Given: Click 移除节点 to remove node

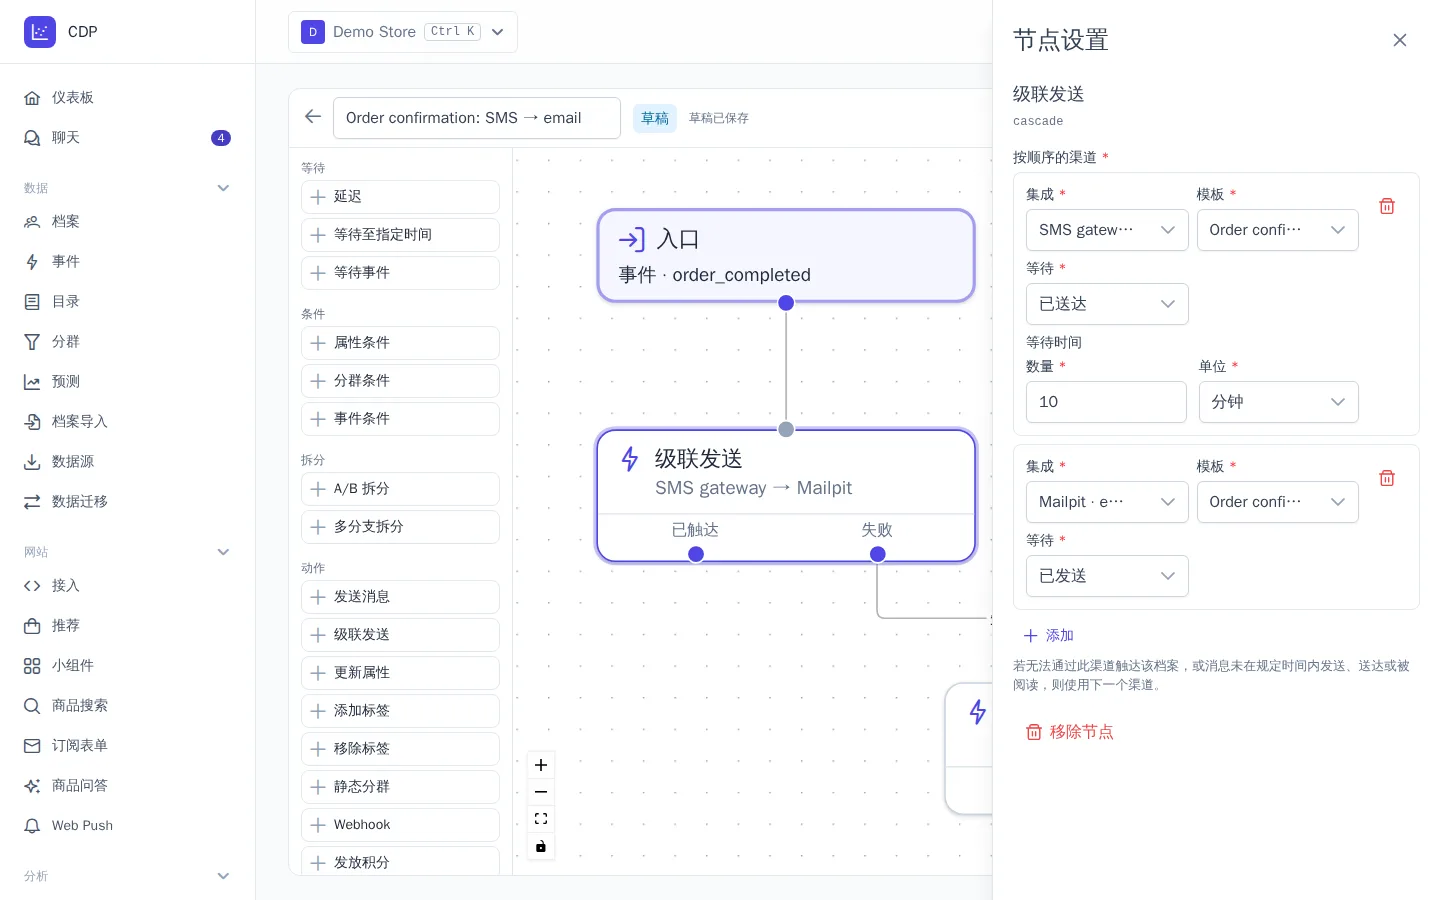Looking at the screenshot, I should pyautogui.click(x=1069, y=732).
